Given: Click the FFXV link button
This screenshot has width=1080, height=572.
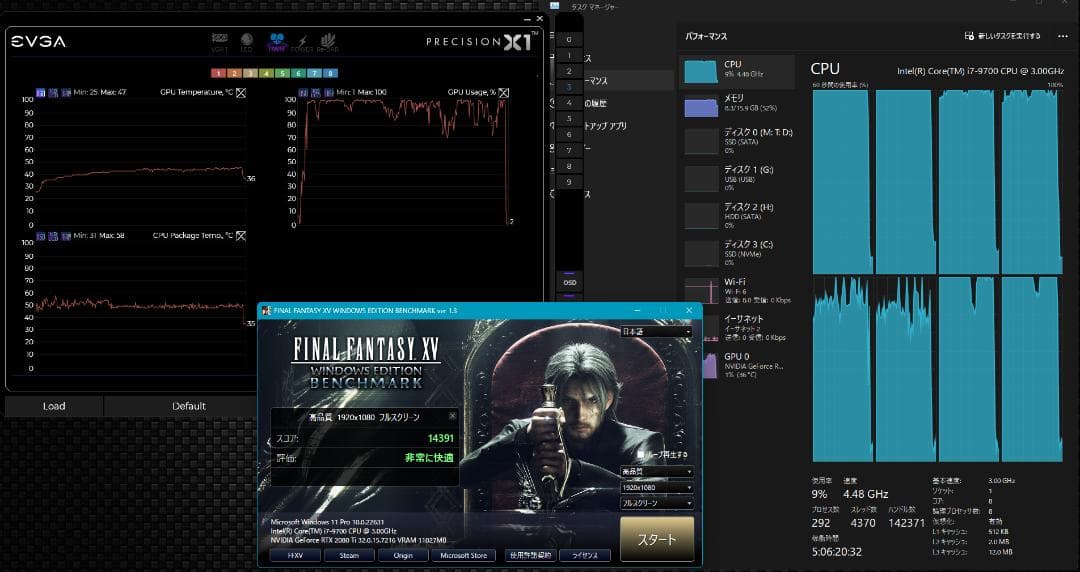Looking at the screenshot, I should [294, 555].
